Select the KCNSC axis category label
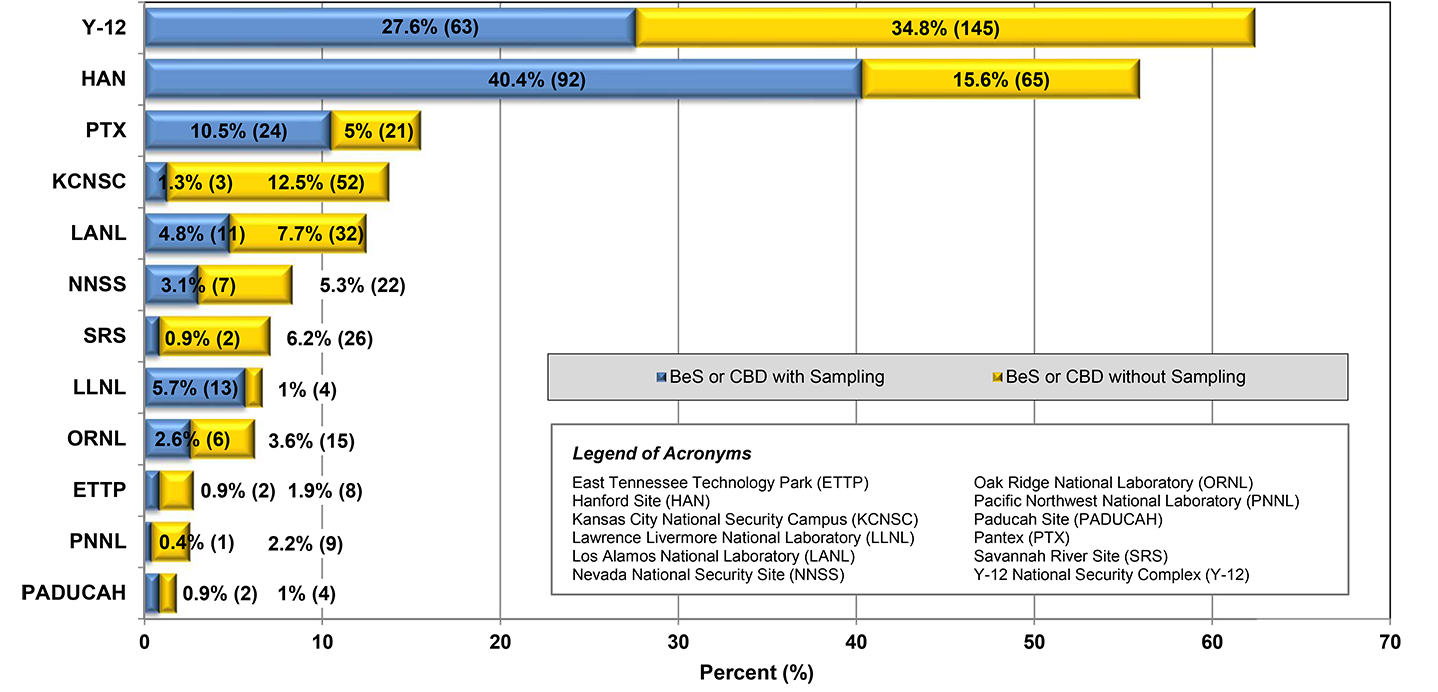The image size is (1438, 692). tap(90, 182)
